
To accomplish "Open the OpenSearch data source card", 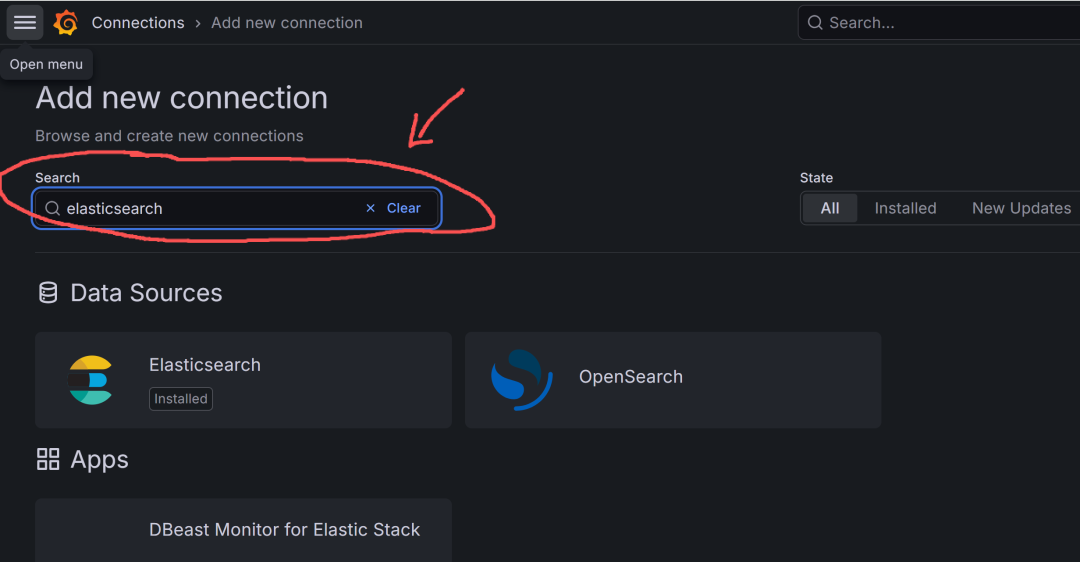I will [x=673, y=380].
